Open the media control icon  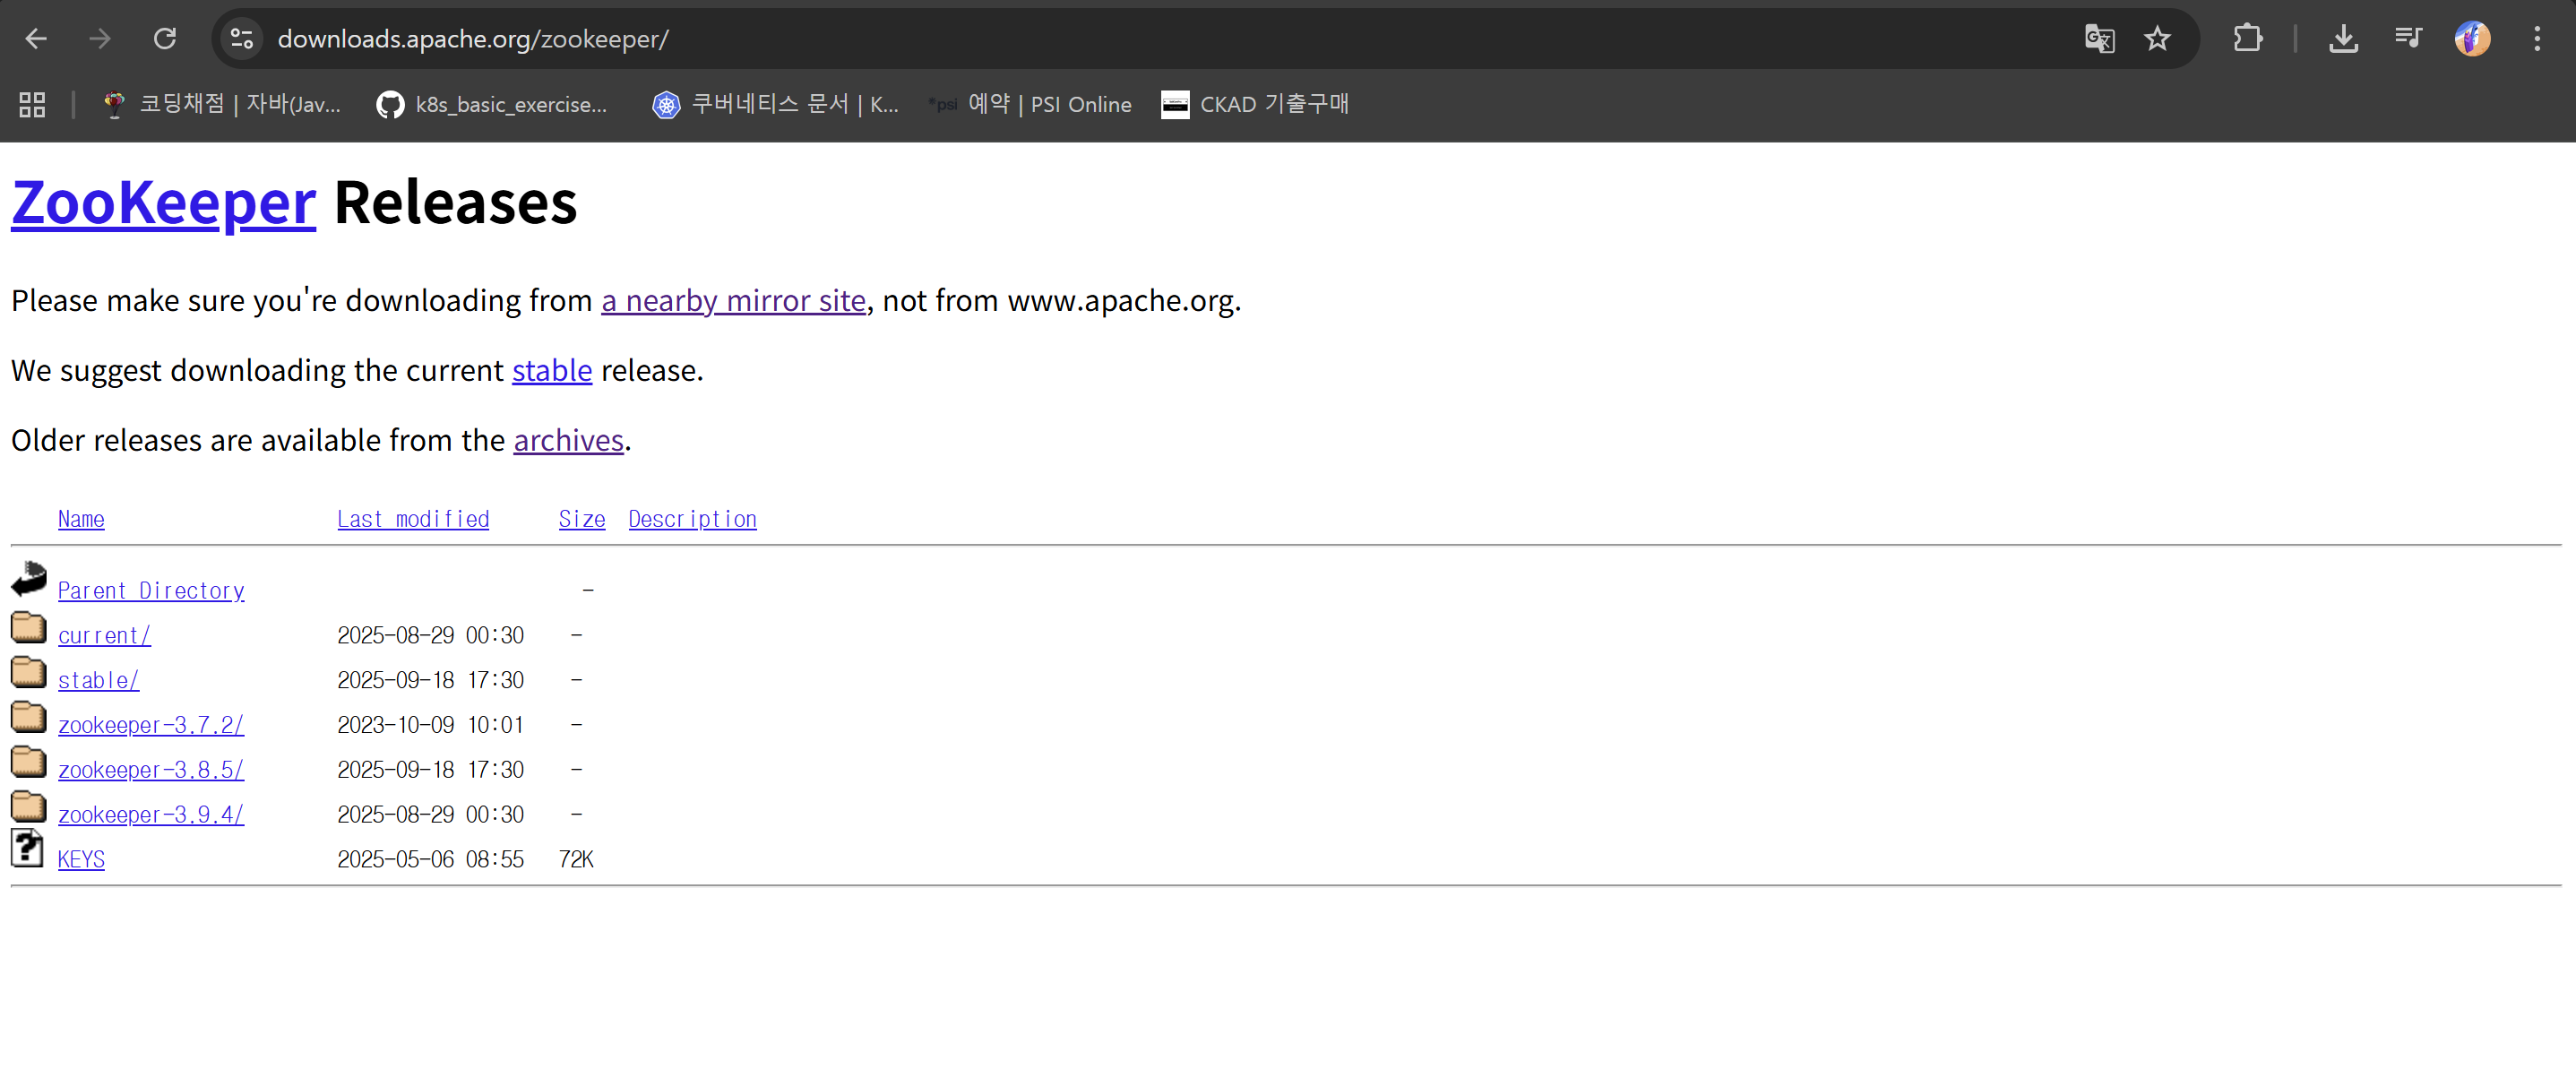tap(2408, 39)
